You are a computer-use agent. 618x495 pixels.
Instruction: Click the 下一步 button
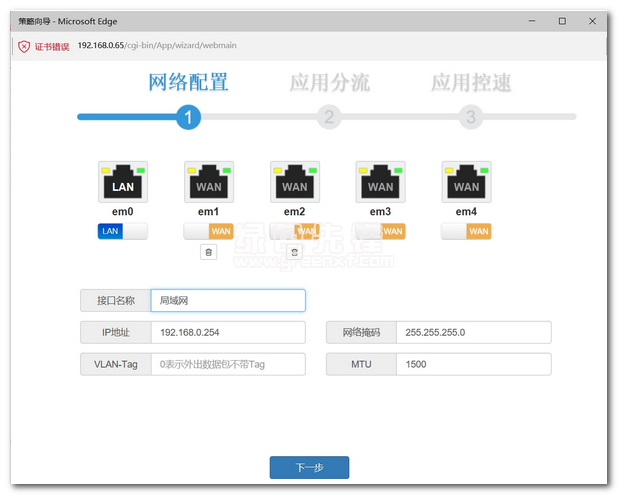(x=309, y=467)
